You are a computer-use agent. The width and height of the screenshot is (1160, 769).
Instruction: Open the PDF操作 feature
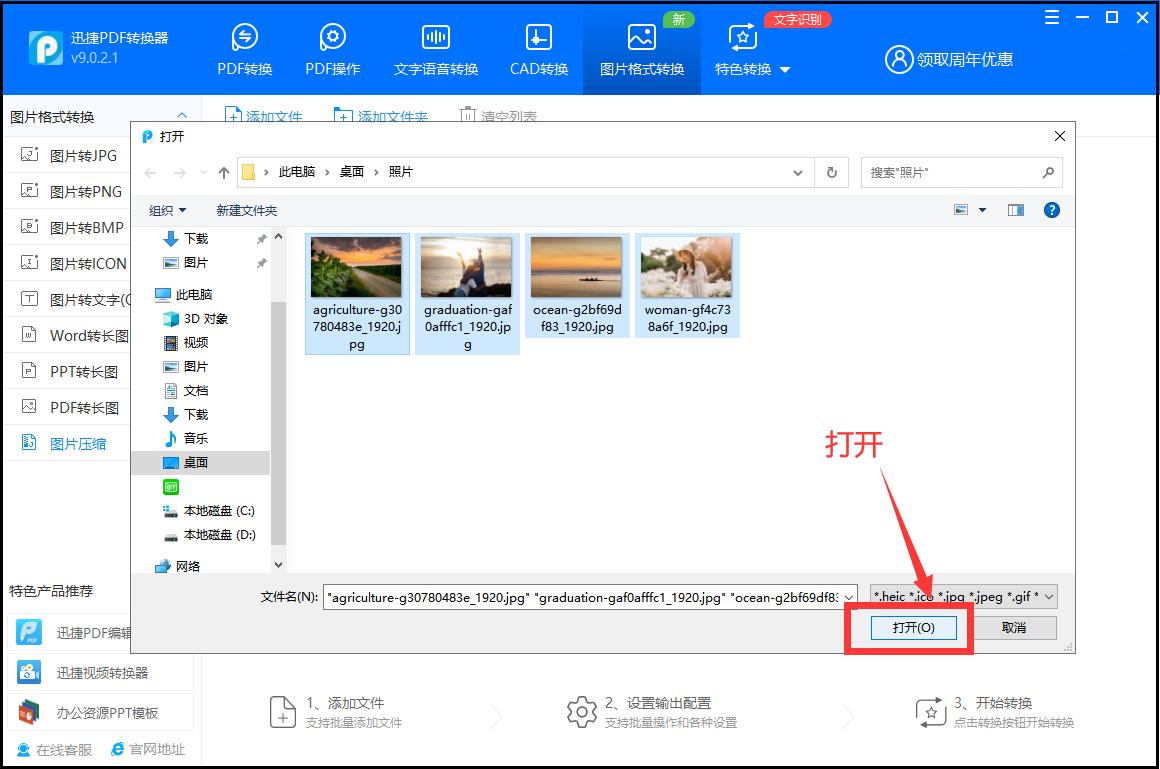(x=331, y=47)
